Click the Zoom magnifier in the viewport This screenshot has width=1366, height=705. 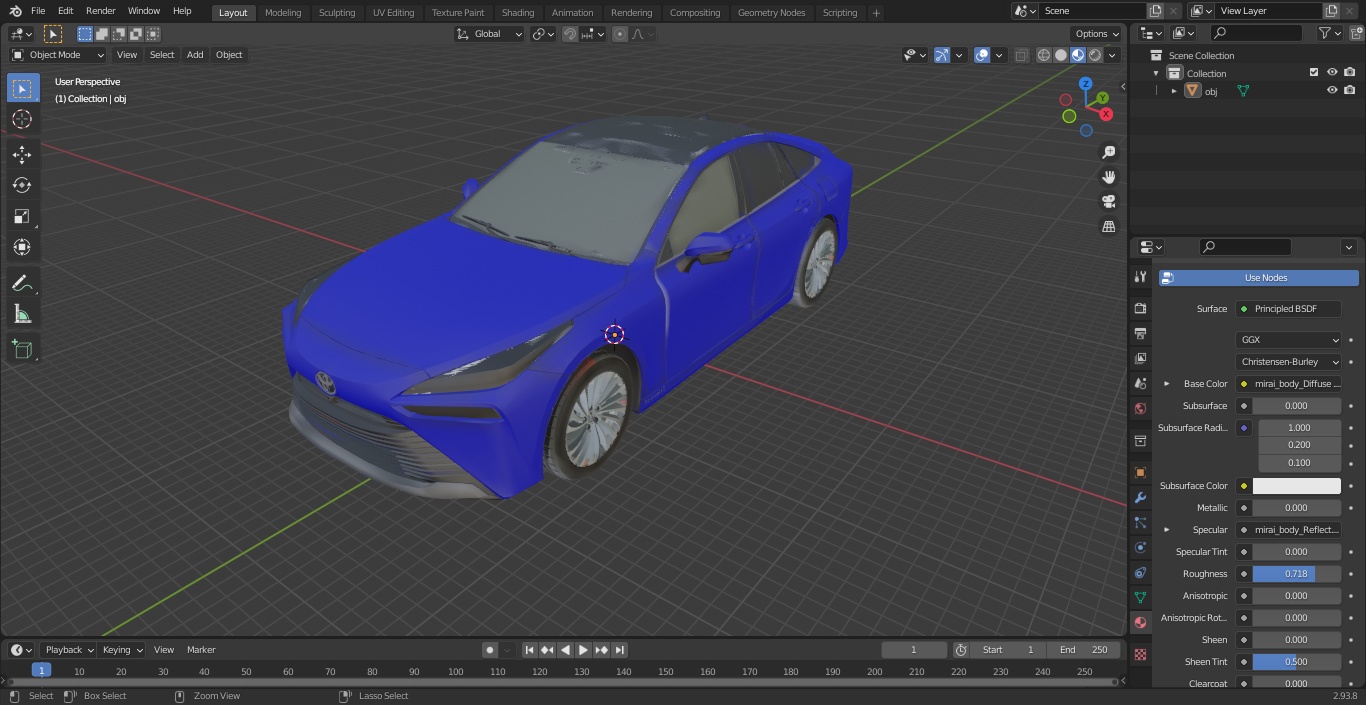1109,152
